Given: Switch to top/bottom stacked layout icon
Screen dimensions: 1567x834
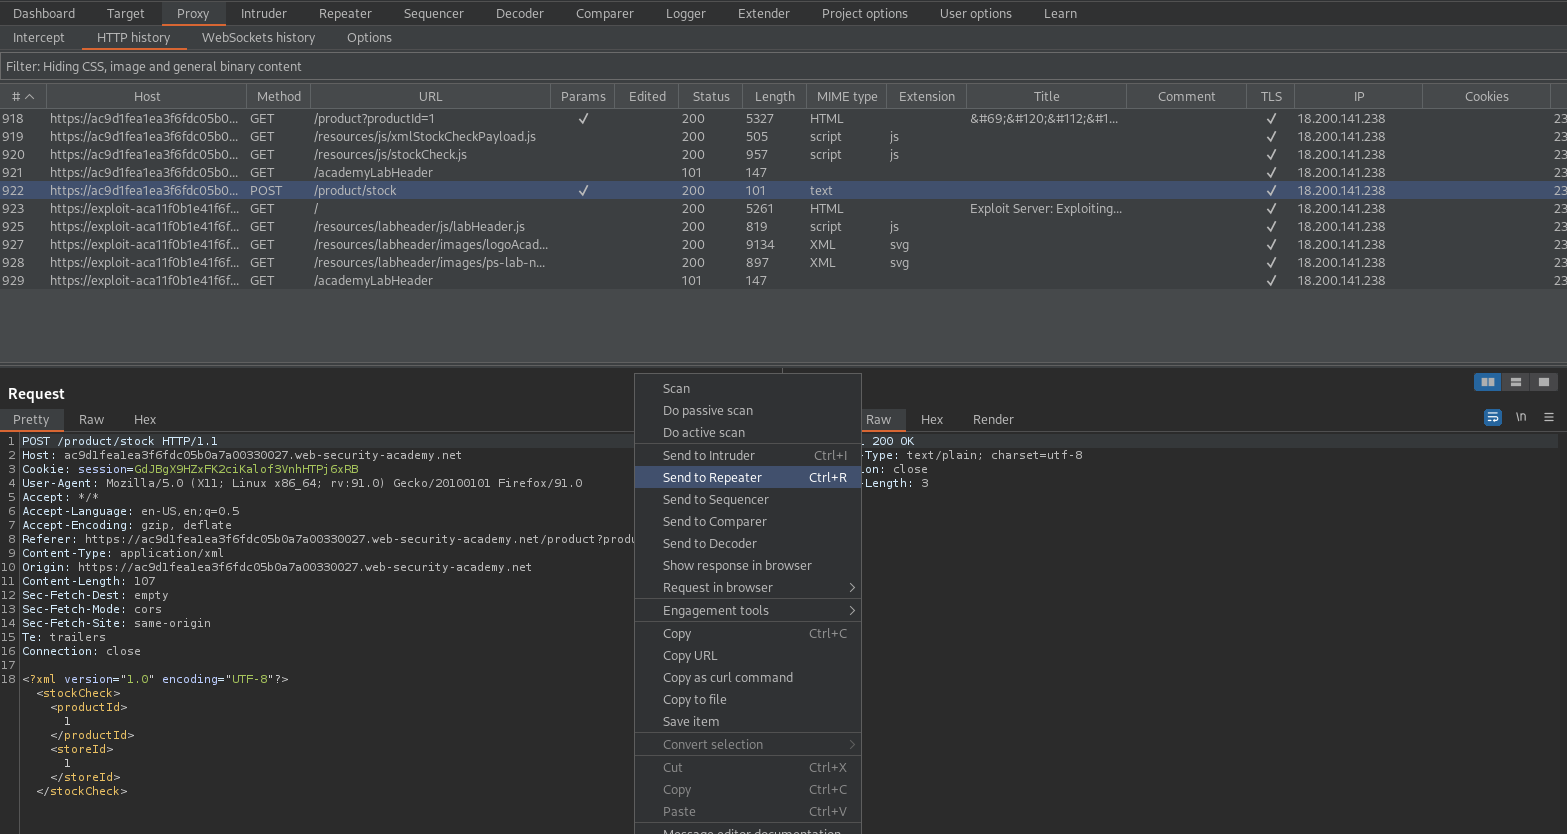Looking at the screenshot, I should 1516,382.
